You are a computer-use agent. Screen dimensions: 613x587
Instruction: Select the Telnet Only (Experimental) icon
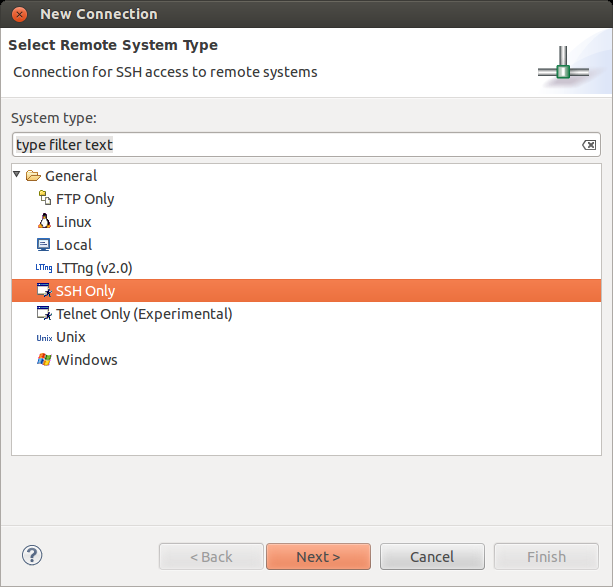click(44, 314)
